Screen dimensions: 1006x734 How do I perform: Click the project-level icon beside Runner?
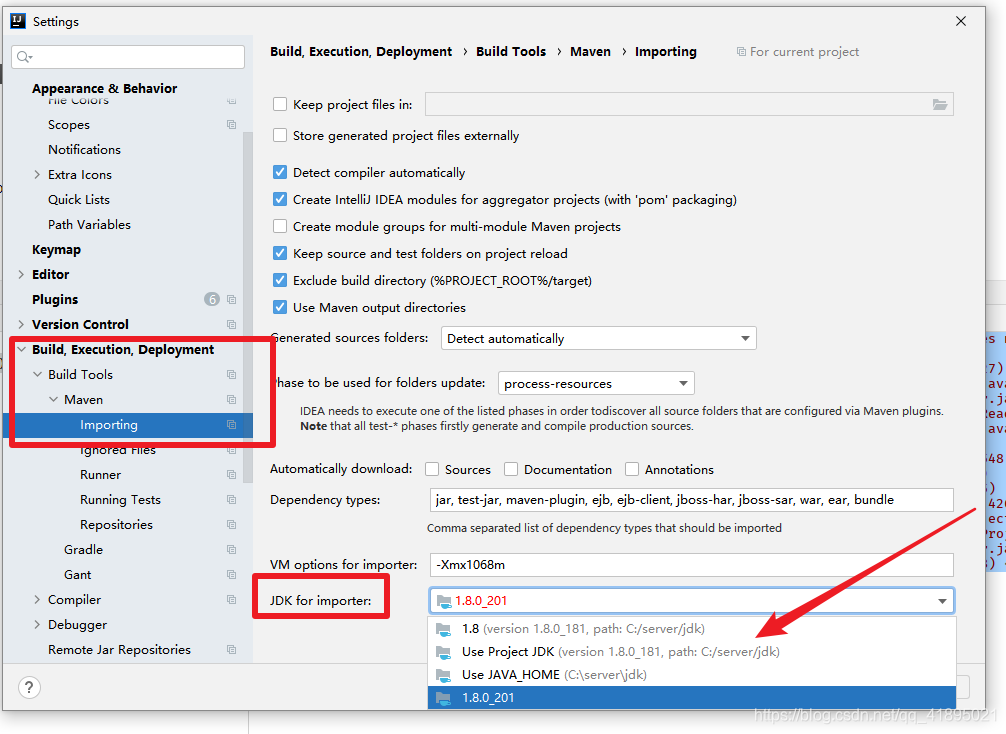pyautogui.click(x=232, y=475)
